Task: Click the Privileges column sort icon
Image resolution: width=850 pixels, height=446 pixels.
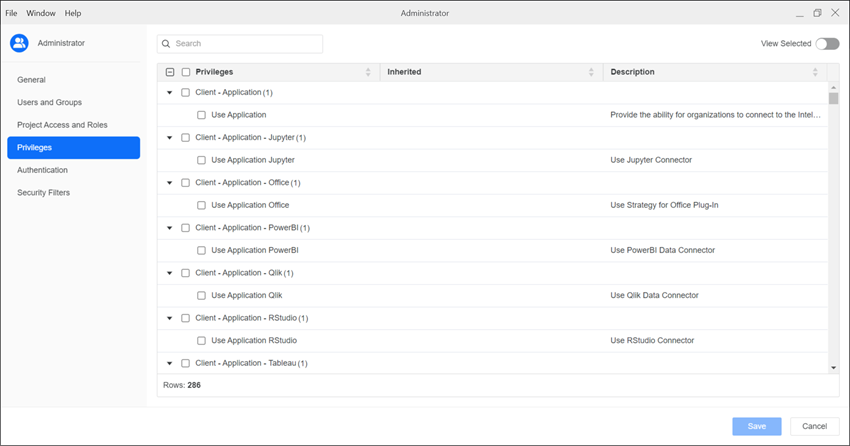Action: tap(368, 73)
